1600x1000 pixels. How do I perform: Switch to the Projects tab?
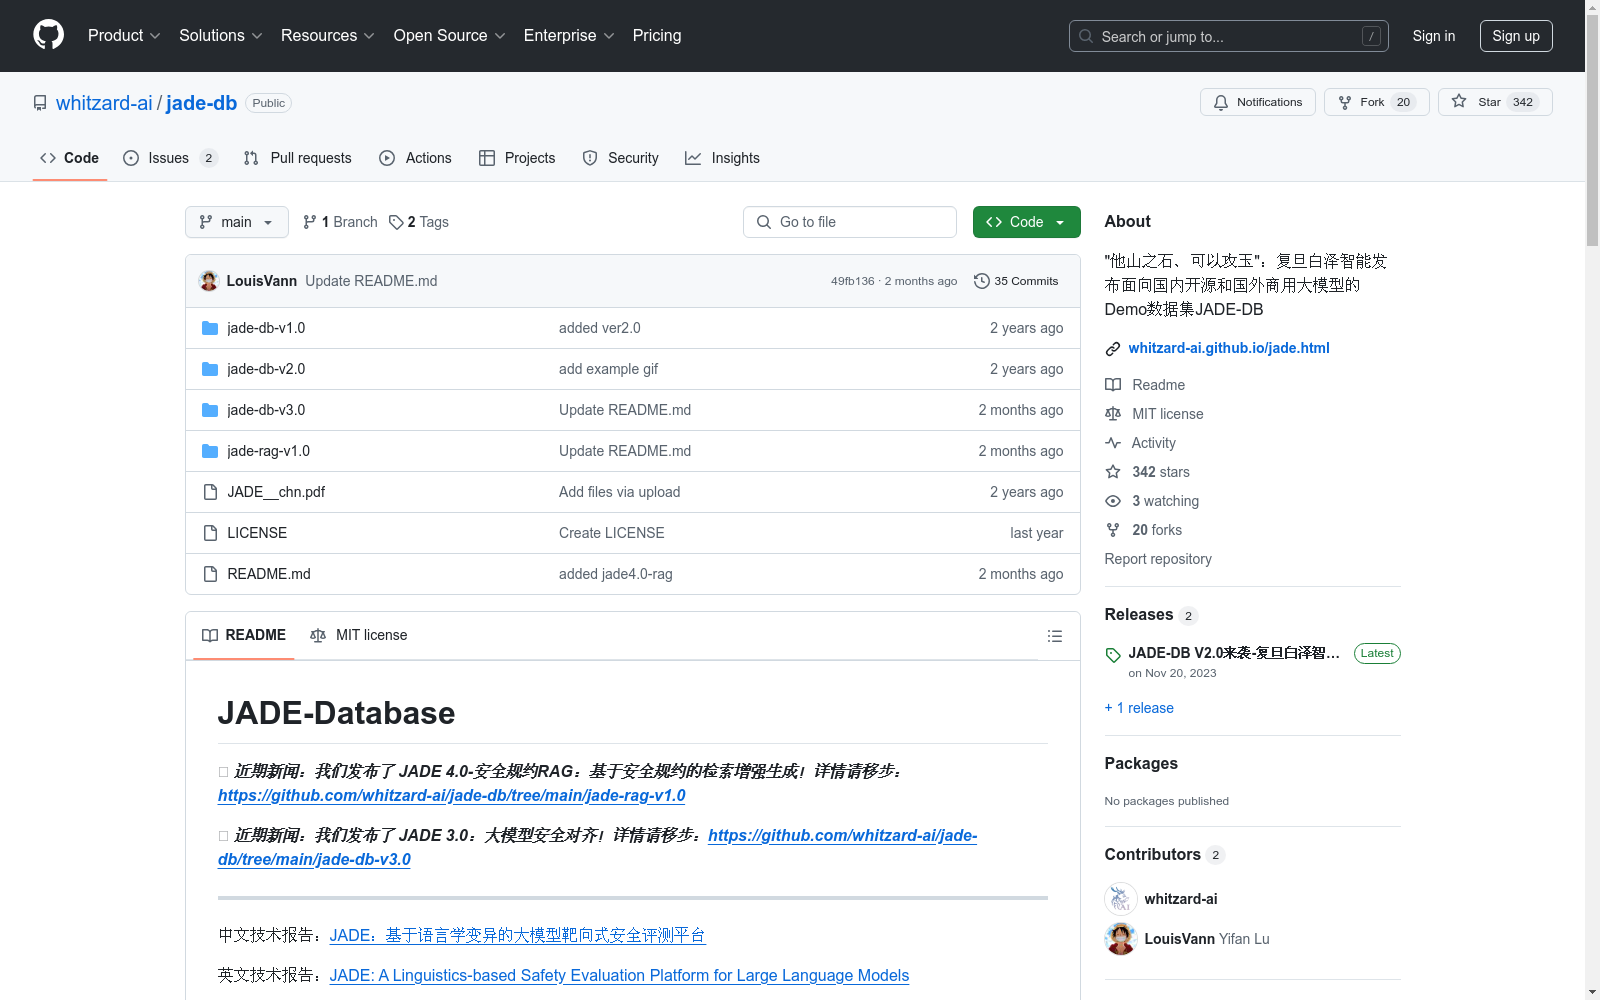(x=517, y=158)
